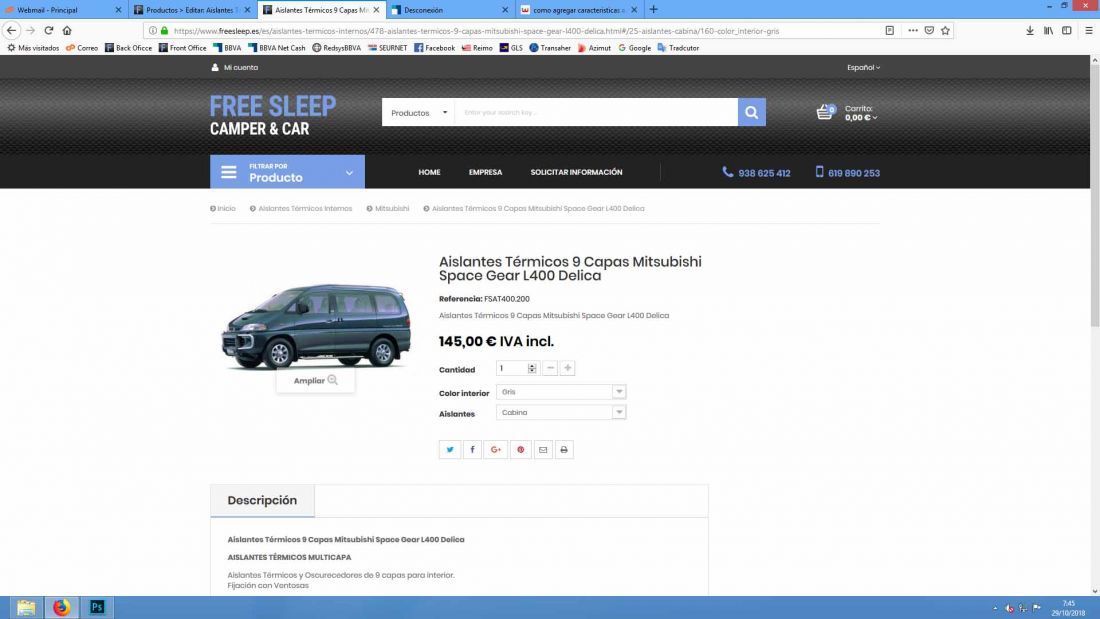The width and height of the screenshot is (1100, 619).
Task: Open Firefox downloads arrow
Action: [1030, 30]
